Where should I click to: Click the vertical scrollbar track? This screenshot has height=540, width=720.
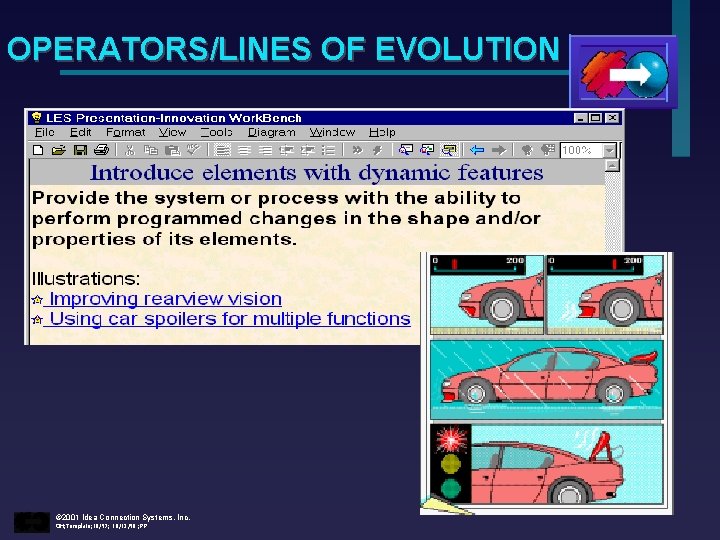click(612, 211)
